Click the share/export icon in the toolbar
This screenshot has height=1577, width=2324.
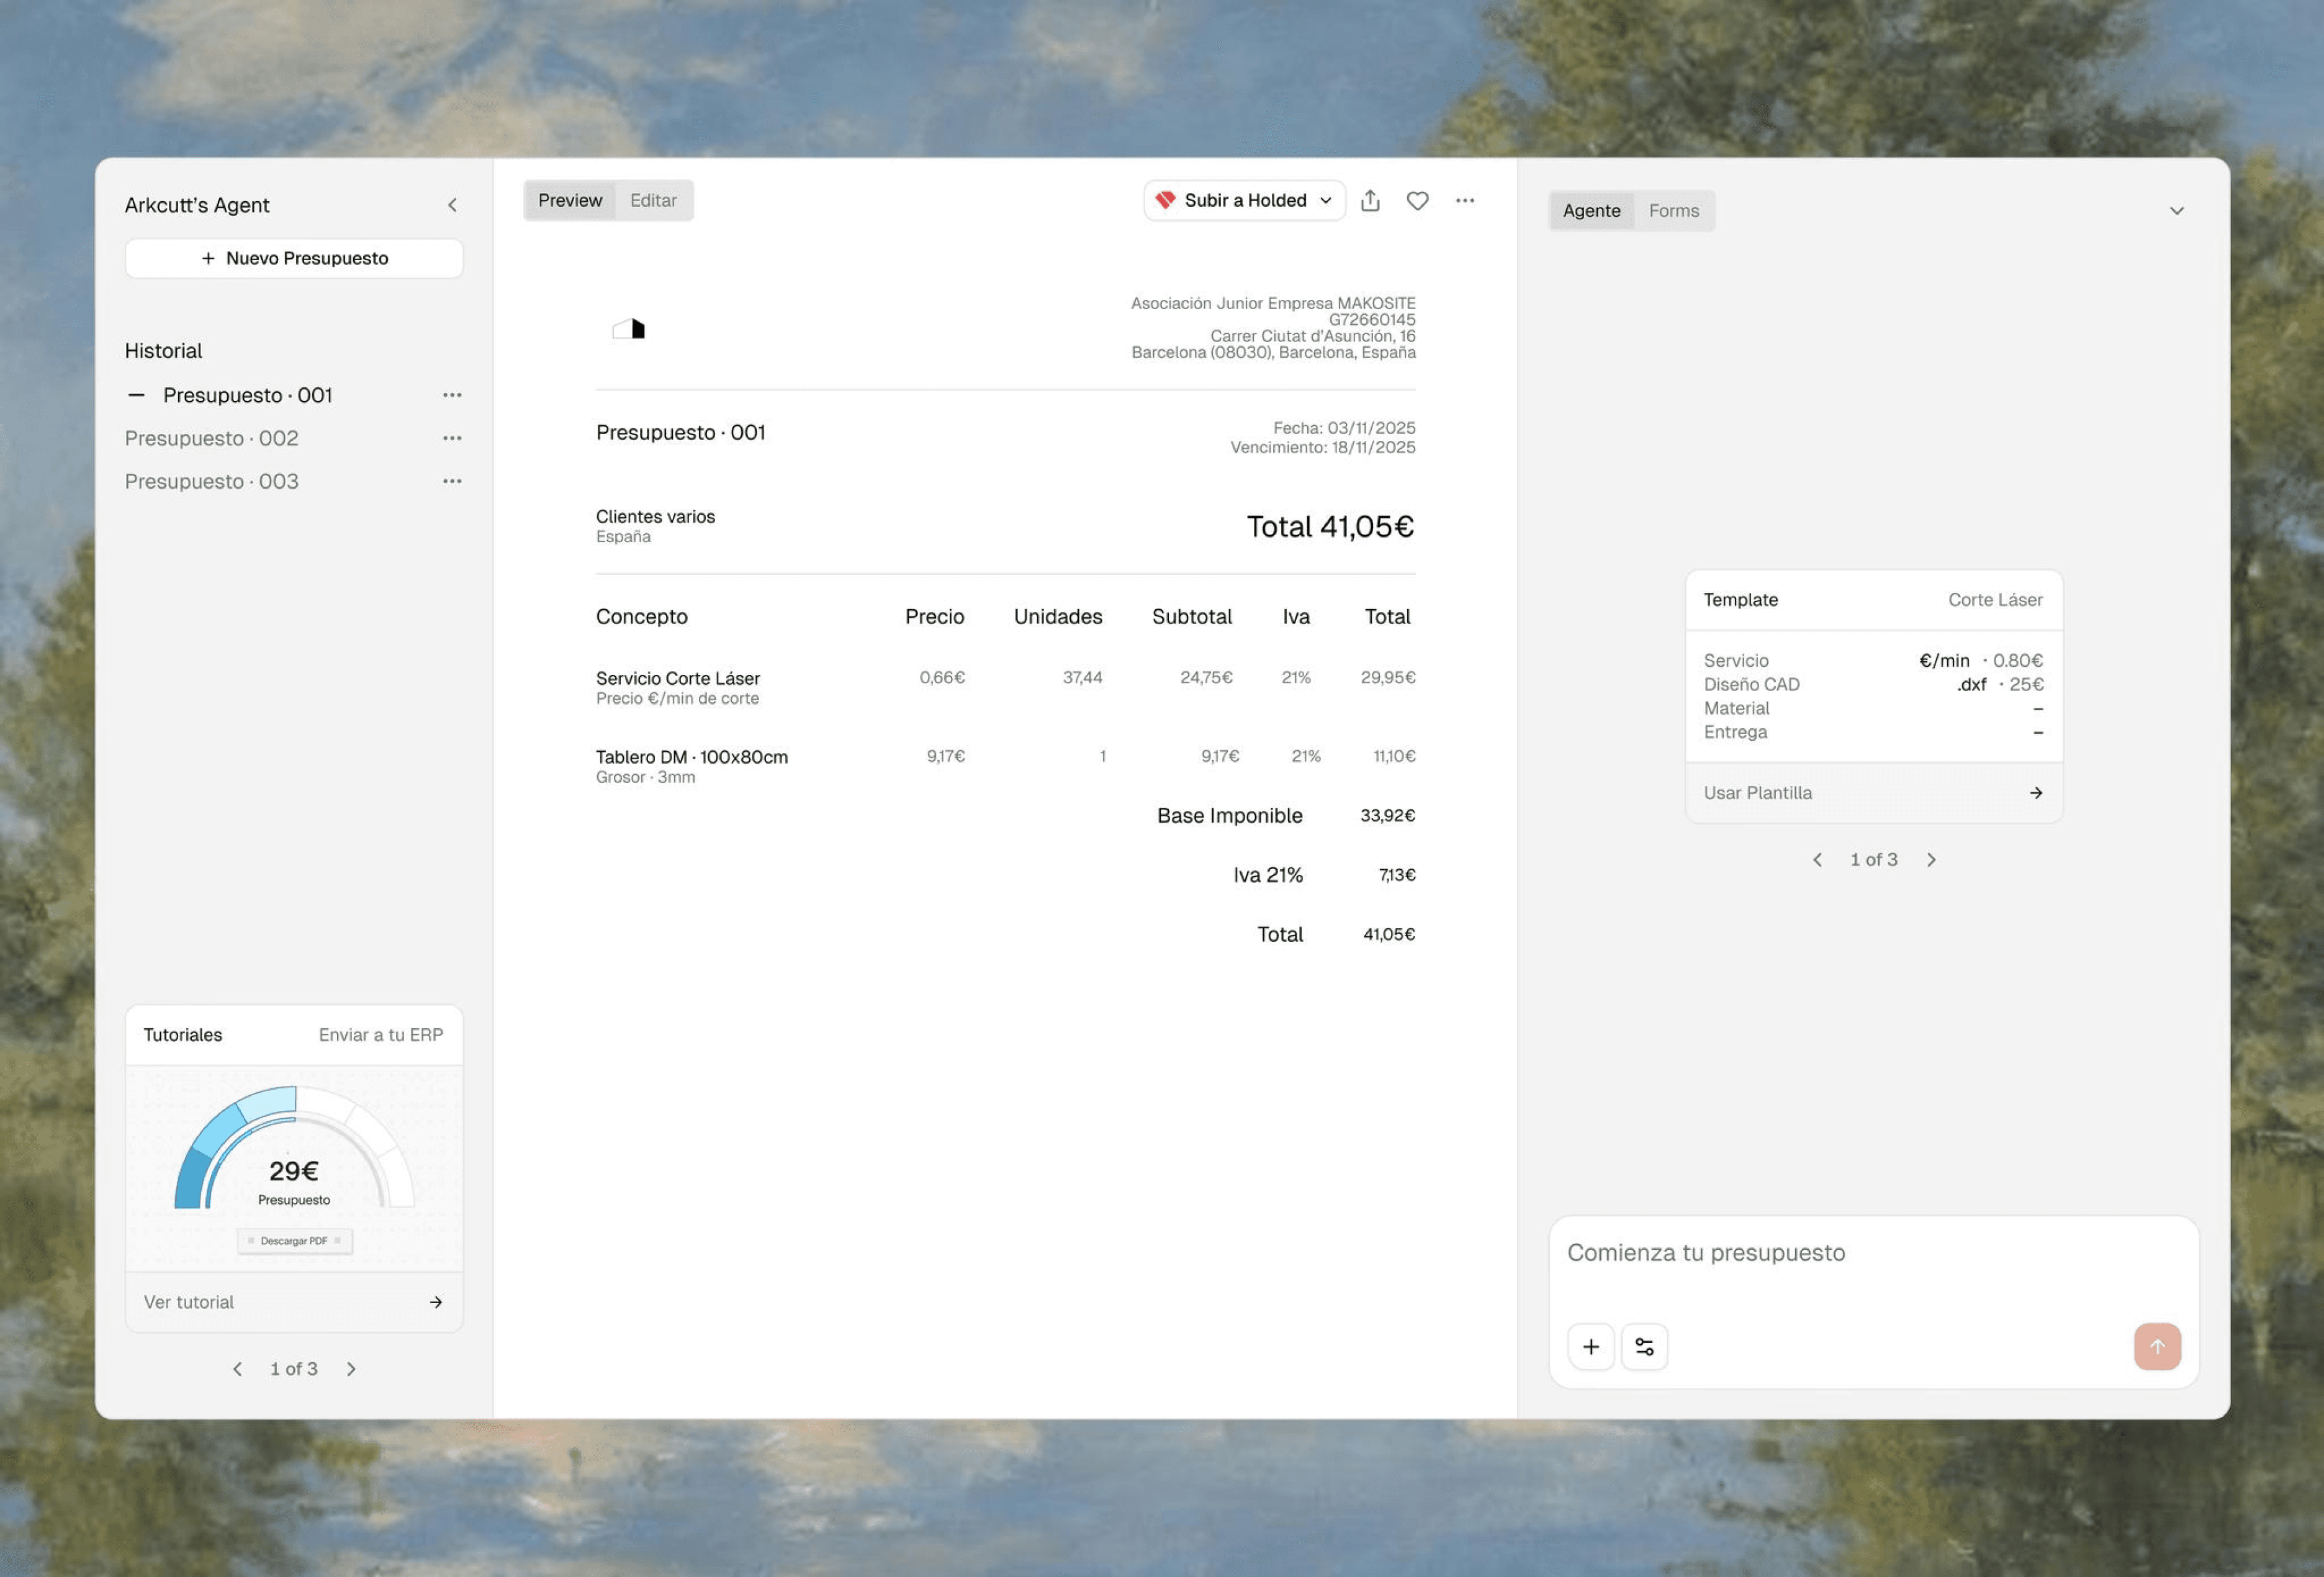[1370, 201]
